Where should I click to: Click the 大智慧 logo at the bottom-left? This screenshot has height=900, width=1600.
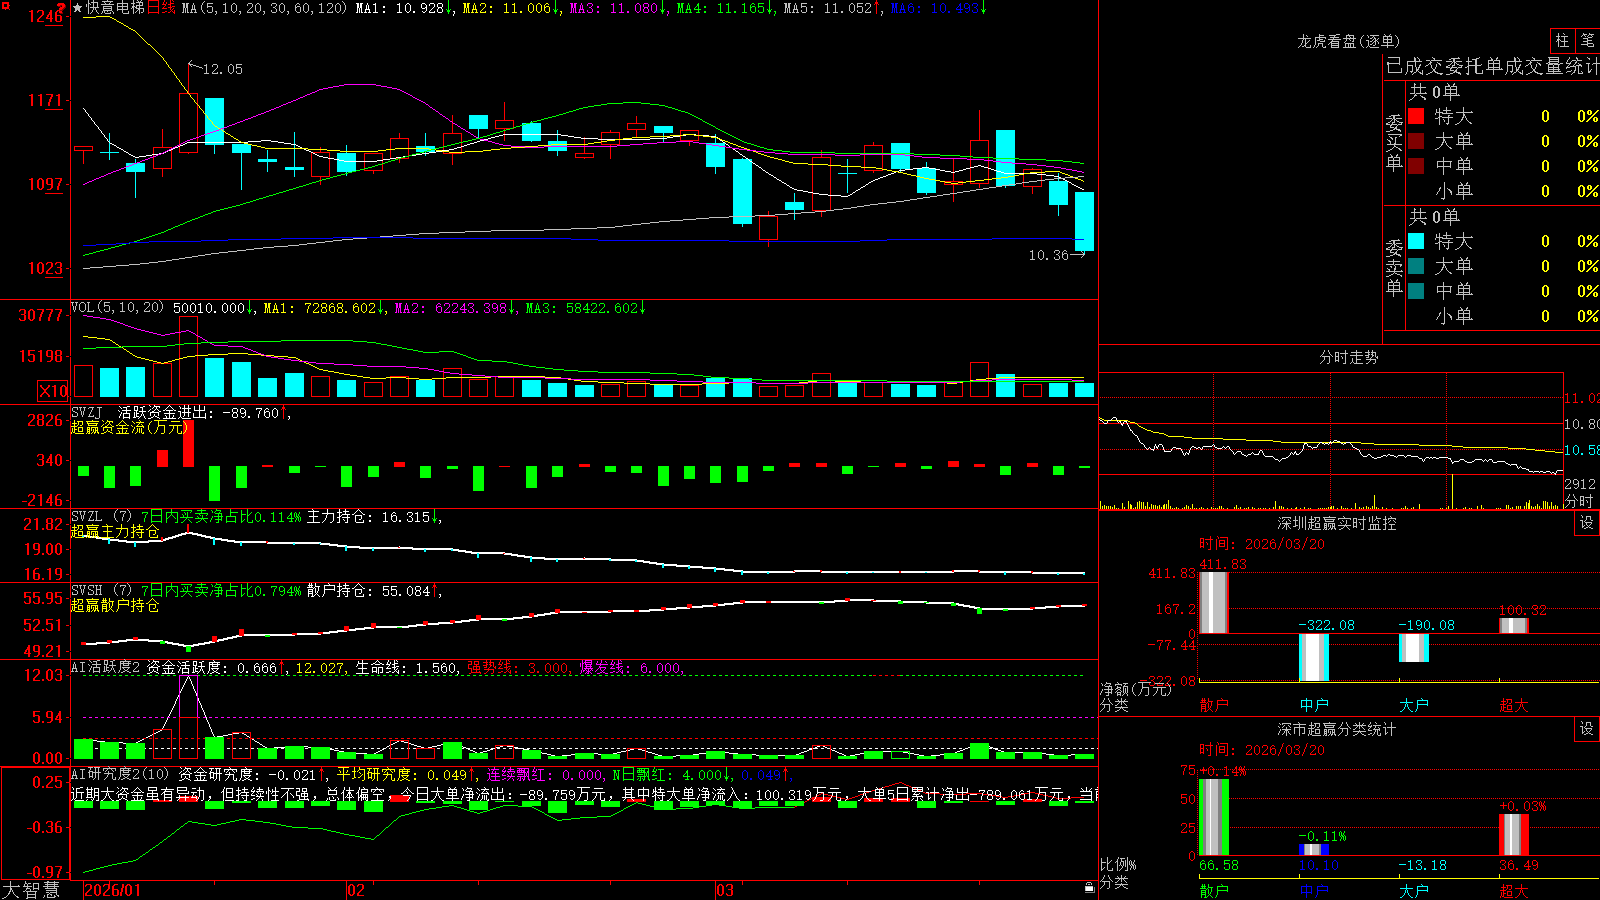31,890
